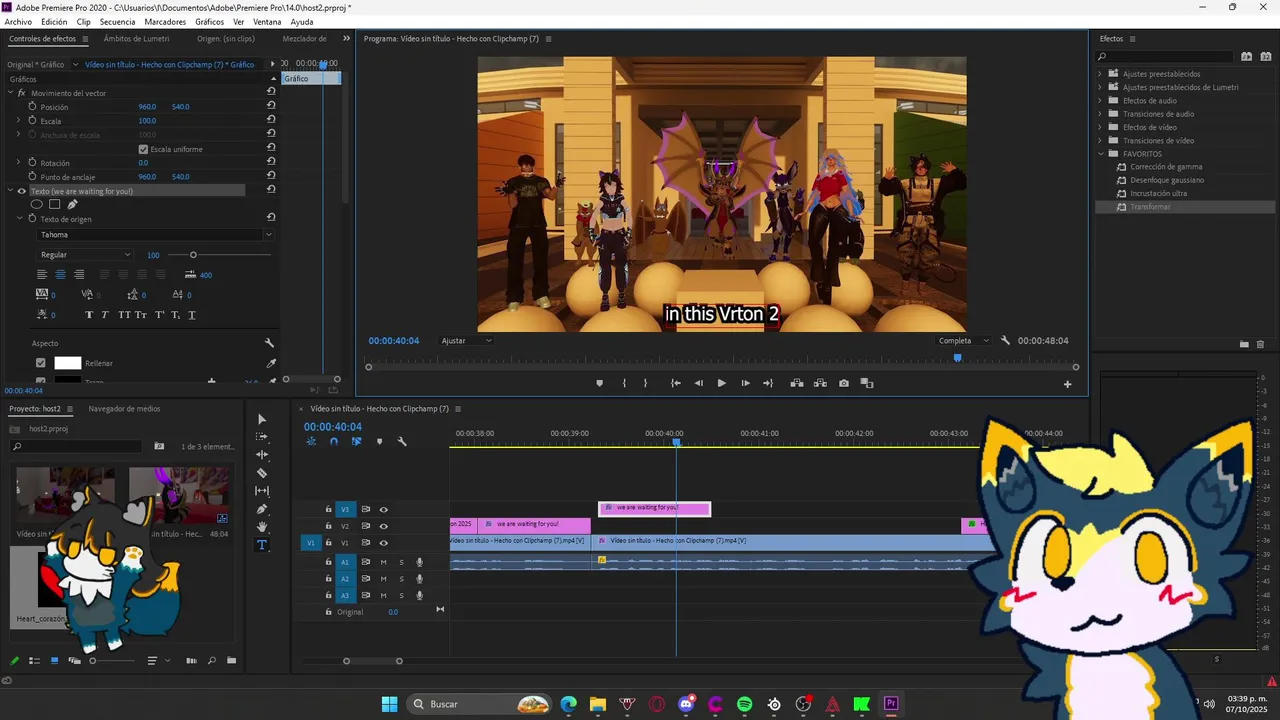Select the Slip tool

pos(262,491)
